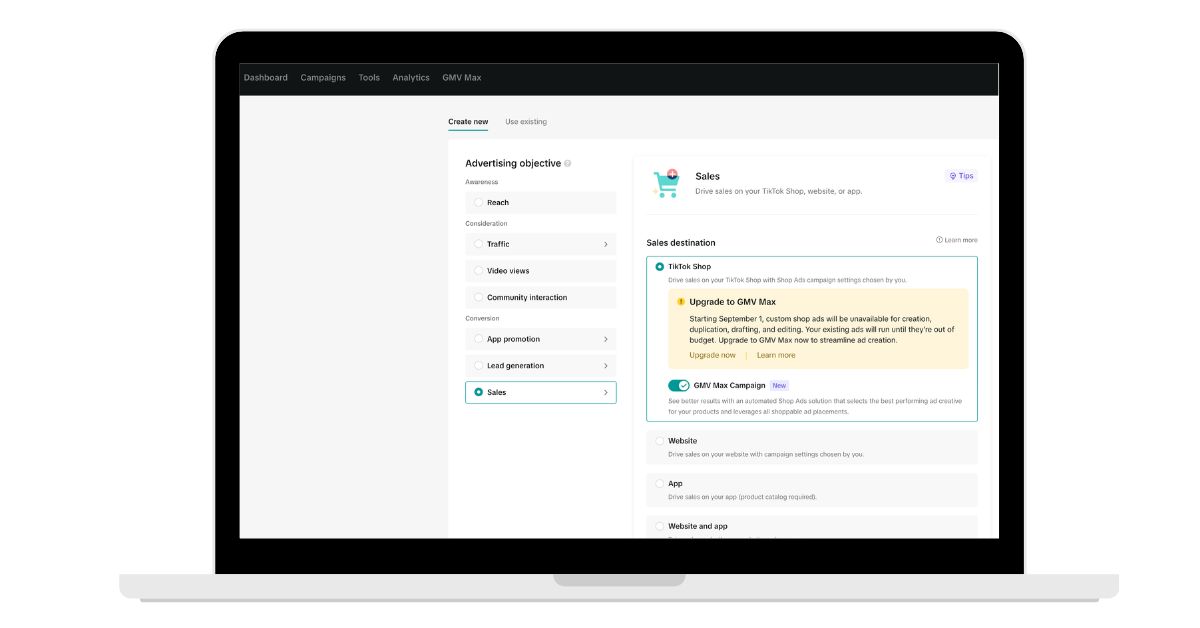1200x628 pixels.
Task: Click the Sales shopping cart icon
Action: coord(666,183)
